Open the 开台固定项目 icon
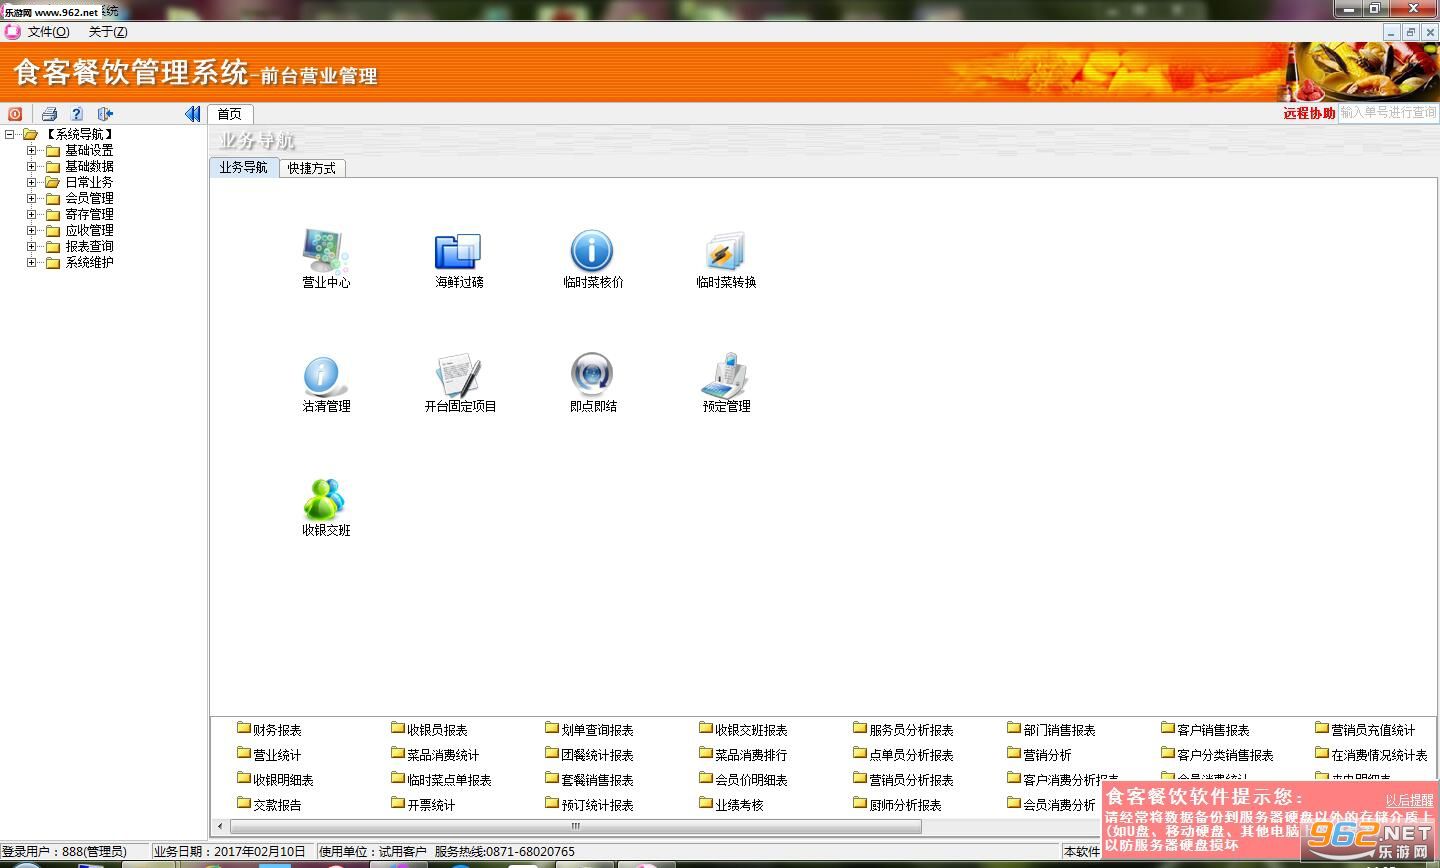The width and height of the screenshot is (1440, 868). click(x=459, y=375)
